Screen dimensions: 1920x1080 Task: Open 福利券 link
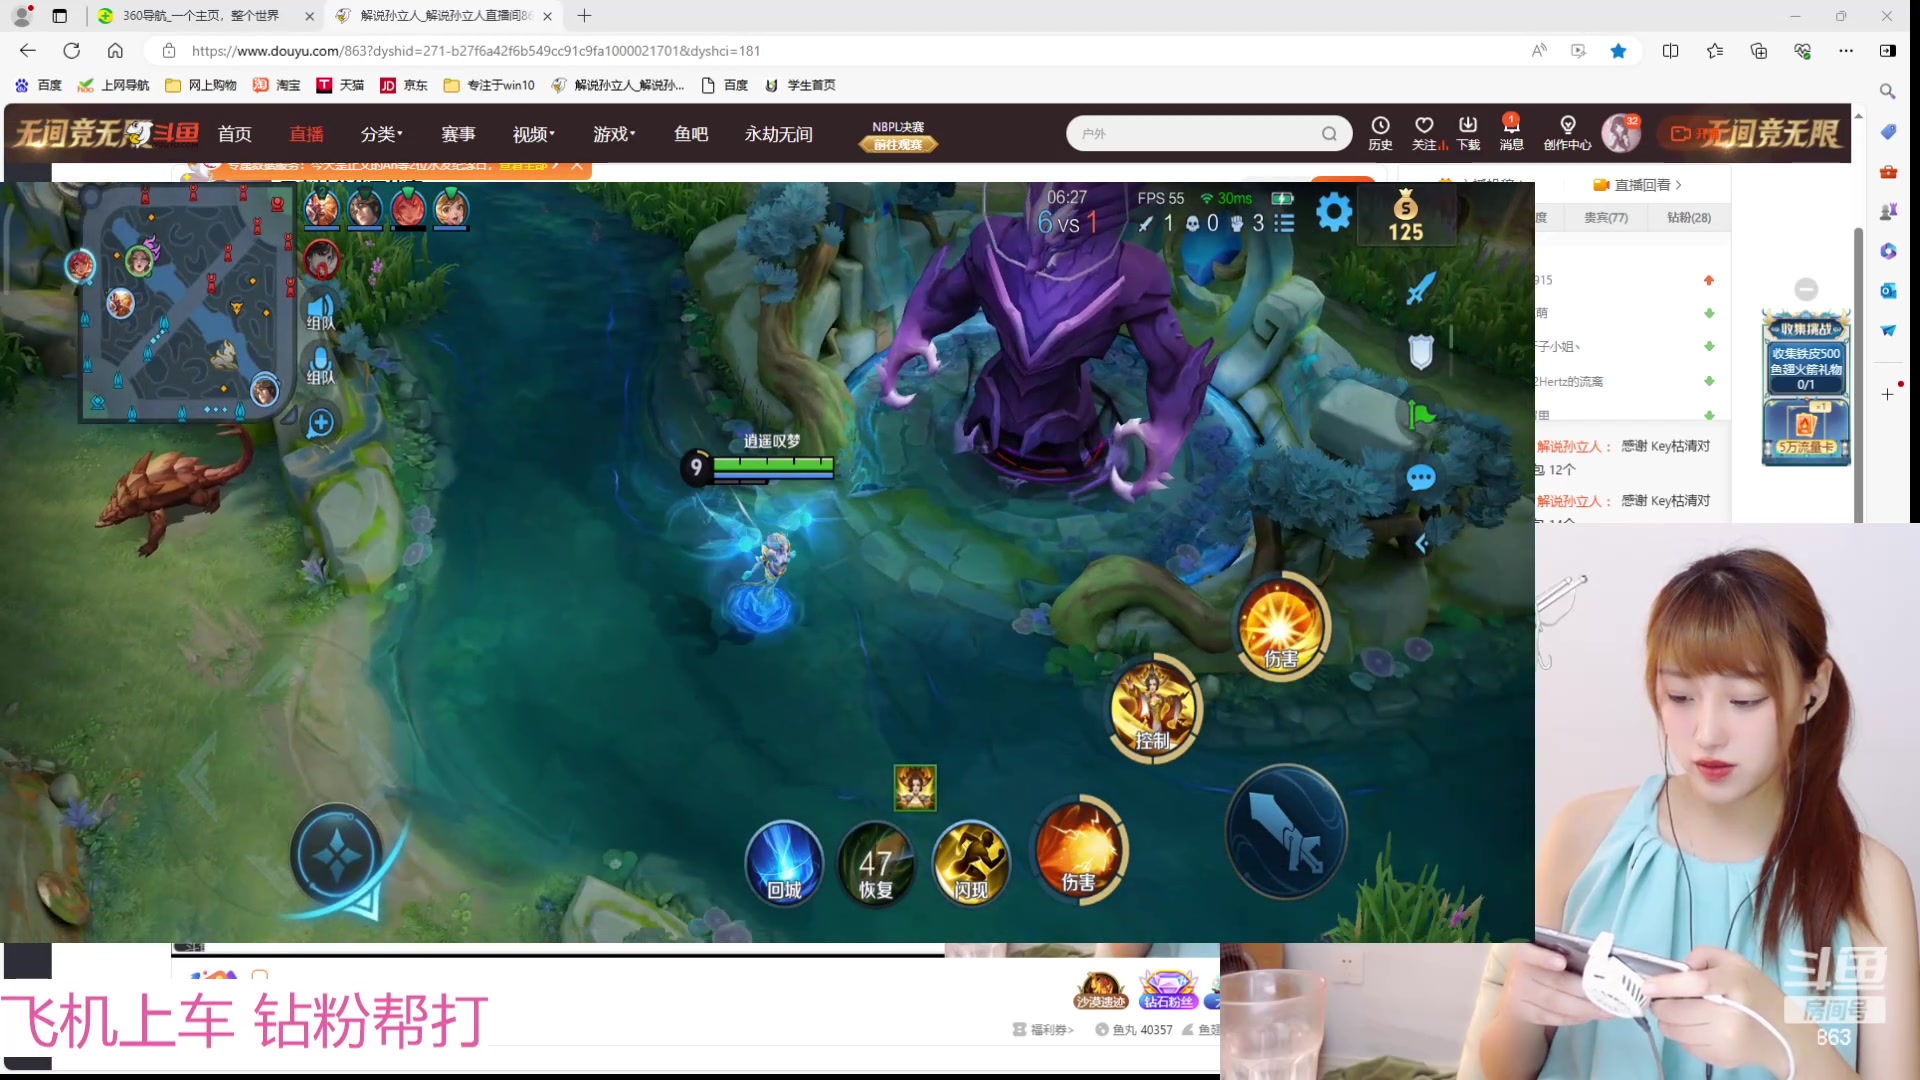point(1043,1029)
